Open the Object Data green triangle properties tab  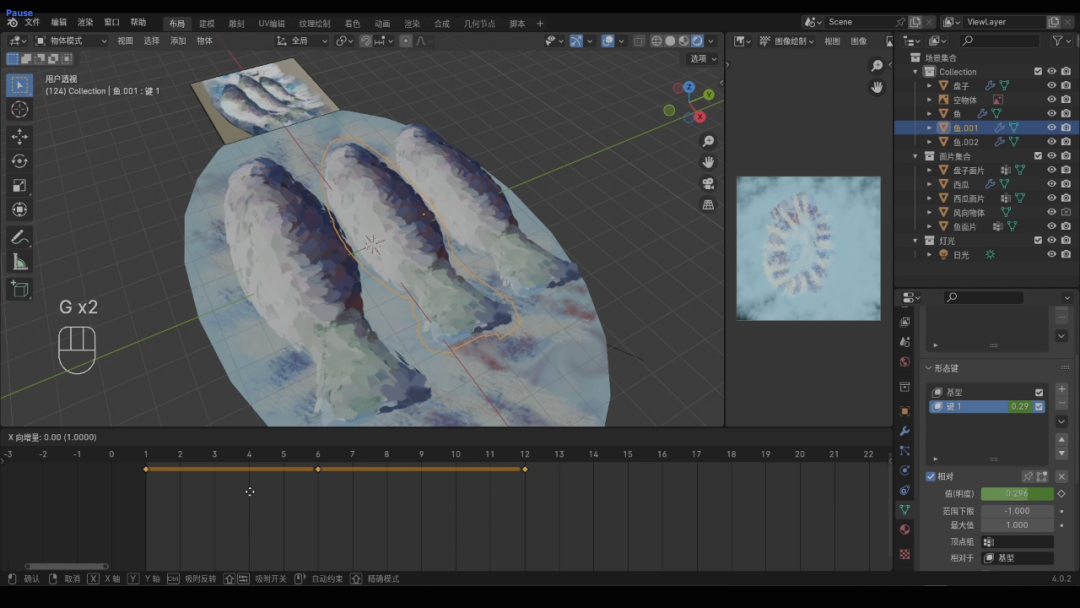pos(905,510)
